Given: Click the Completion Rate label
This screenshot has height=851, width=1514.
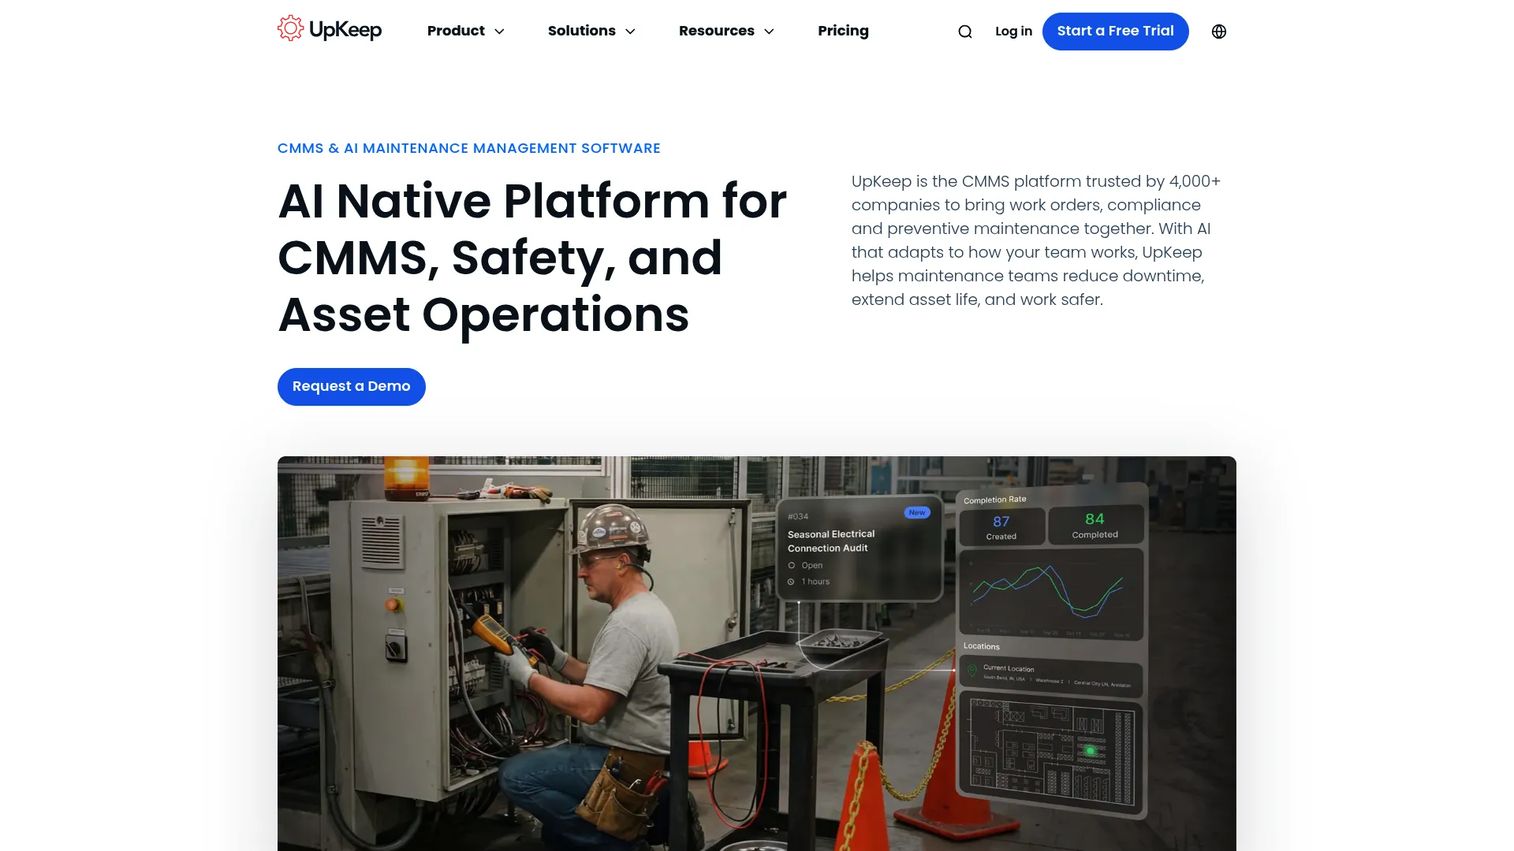Looking at the screenshot, I should (995, 499).
